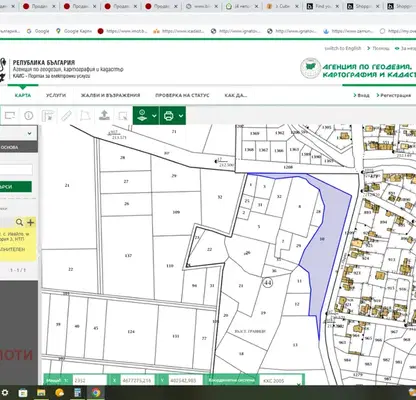
Task: Open the УСЛУГИ menu item
Action: pos(56,95)
